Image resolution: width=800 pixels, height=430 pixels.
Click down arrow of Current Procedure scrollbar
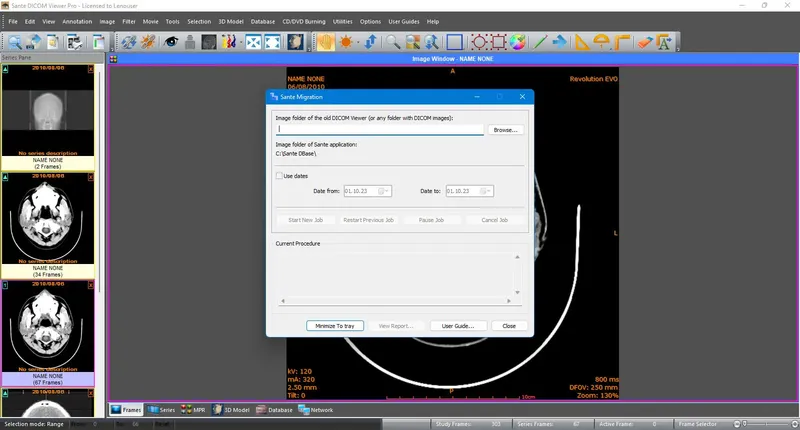click(x=517, y=293)
